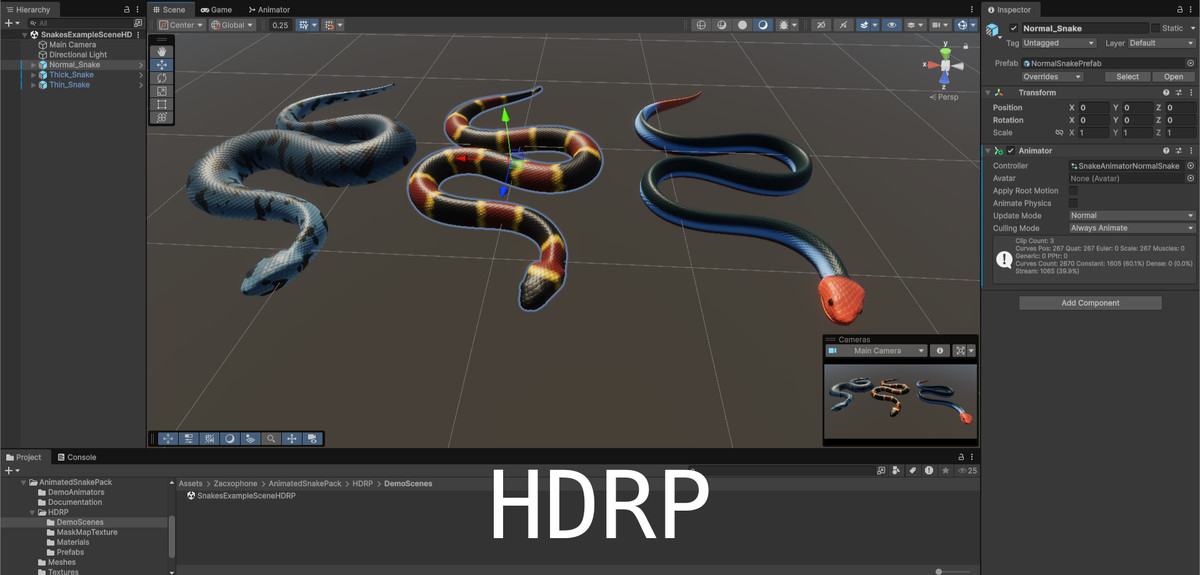This screenshot has height=575, width=1200.
Task: Select the Scale tool in scene toolbar
Action: (x=162, y=91)
